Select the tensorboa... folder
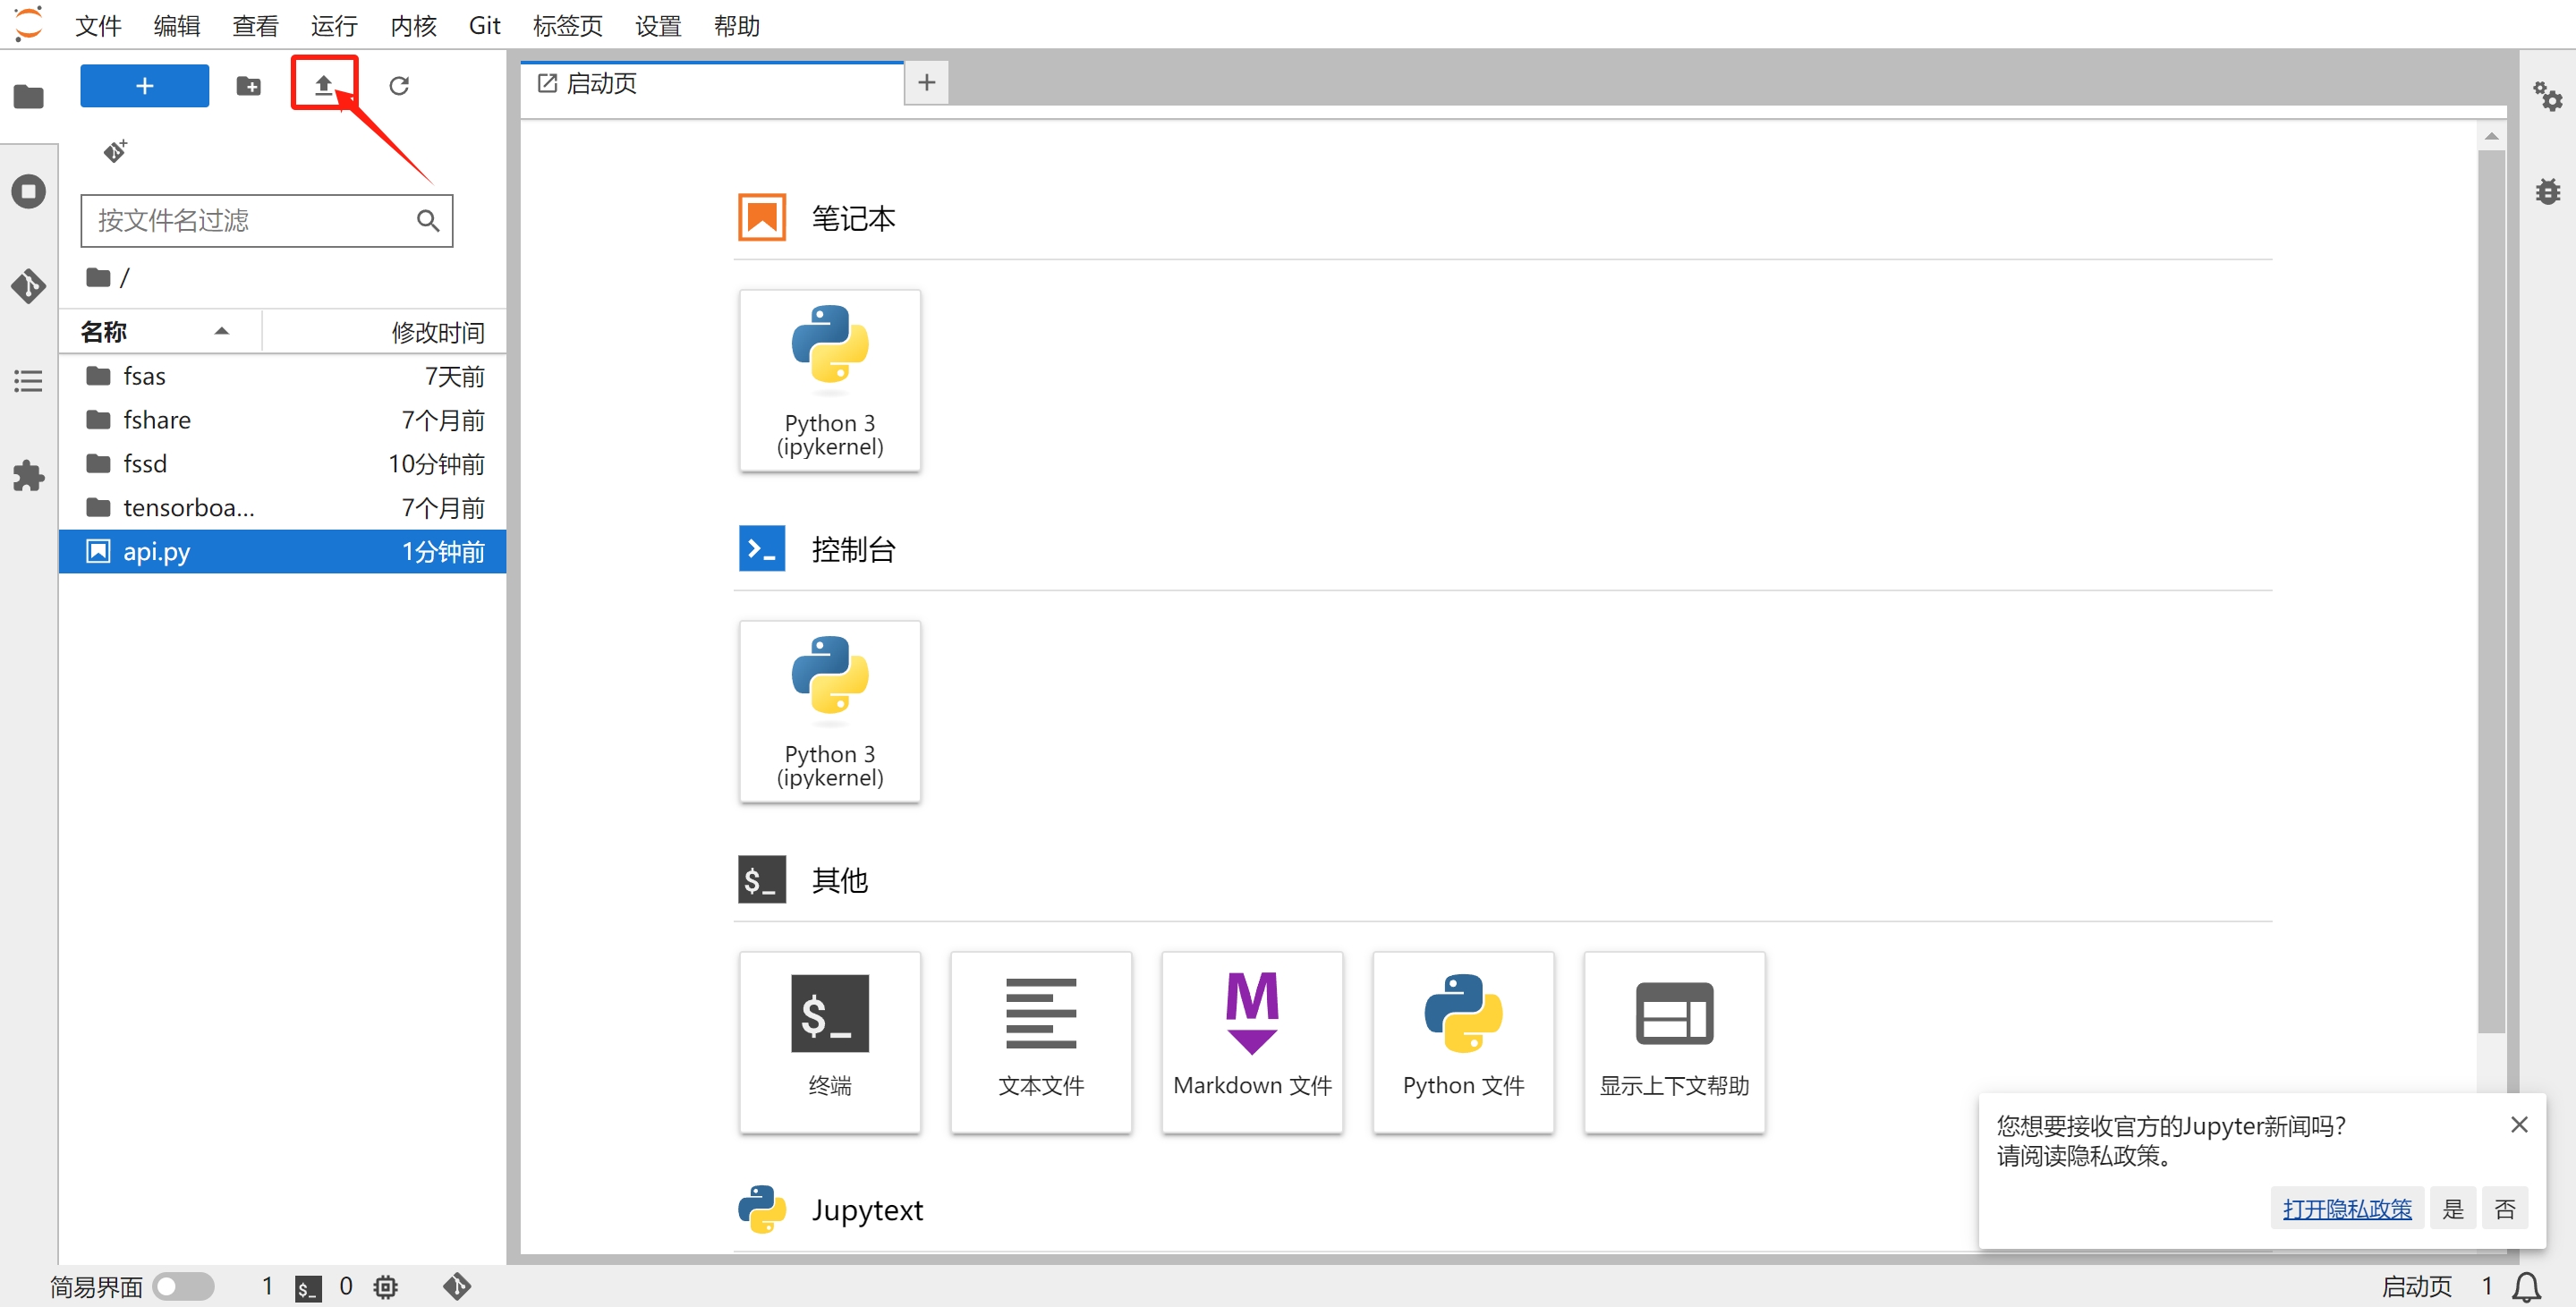This screenshot has width=2576, height=1307. (283, 508)
